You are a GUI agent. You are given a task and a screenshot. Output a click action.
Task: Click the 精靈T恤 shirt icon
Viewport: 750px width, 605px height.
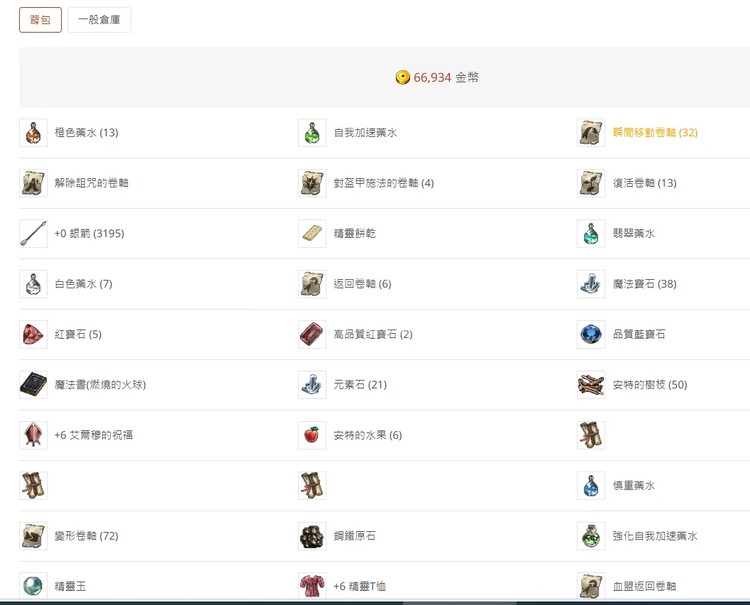(312, 586)
